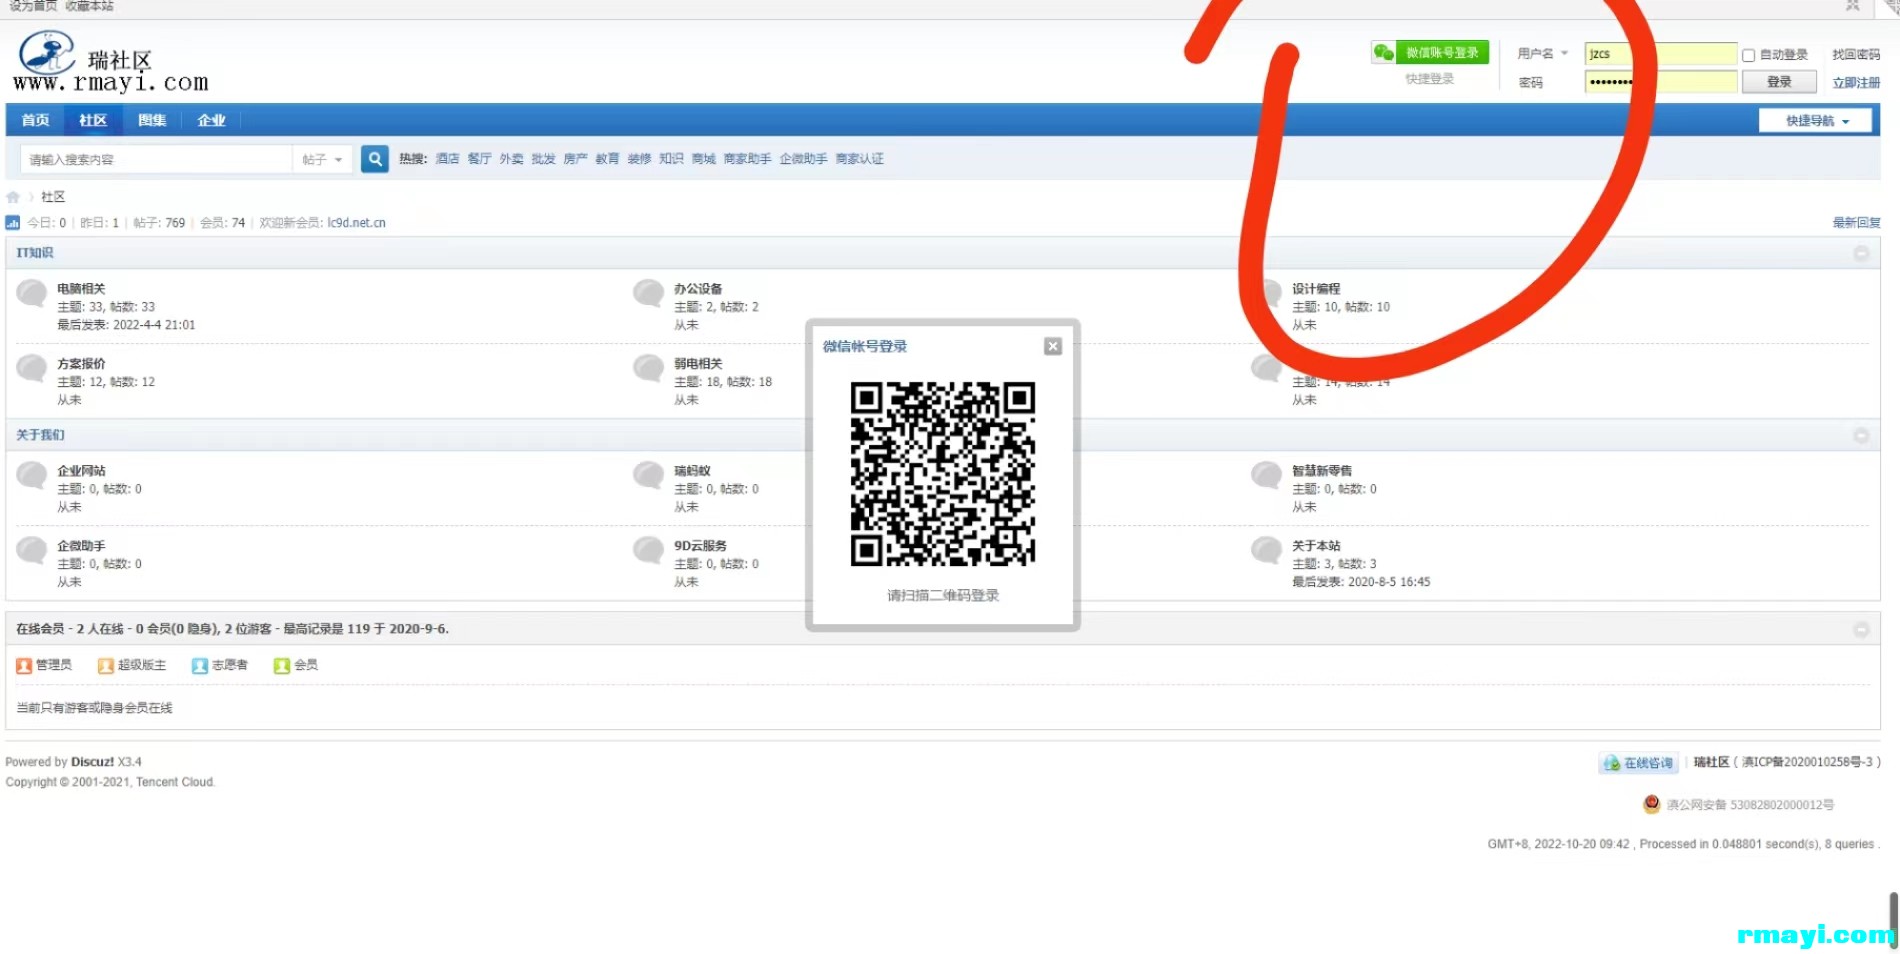
Task: Click the 会员 legend icon
Action: (x=281, y=666)
